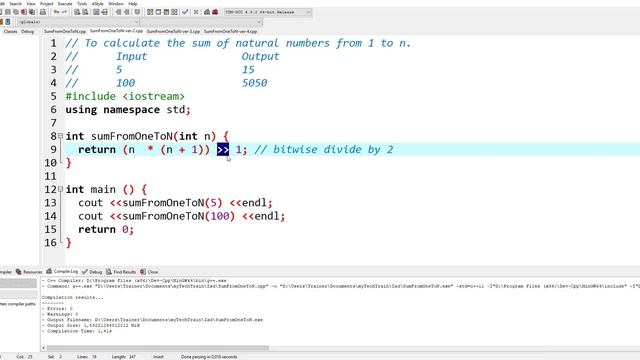The width and height of the screenshot is (640, 360).
Task: Click the Compile and Run toolbar icon
Action: point(166,12)
